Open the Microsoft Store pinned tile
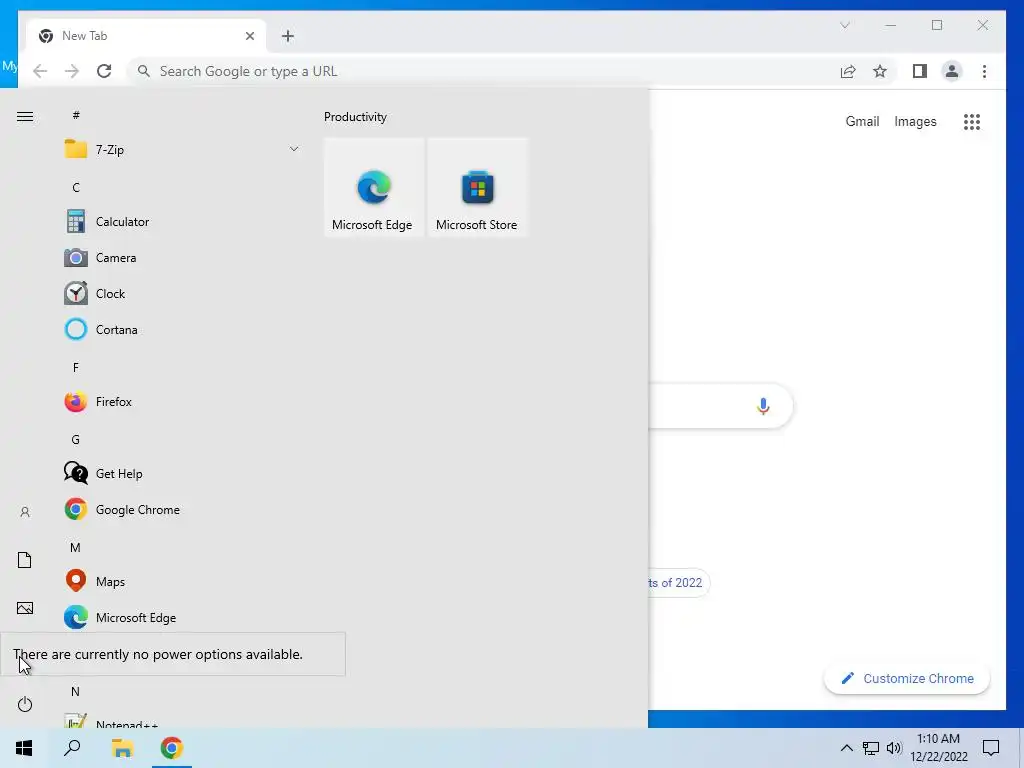 pos(477,187)
